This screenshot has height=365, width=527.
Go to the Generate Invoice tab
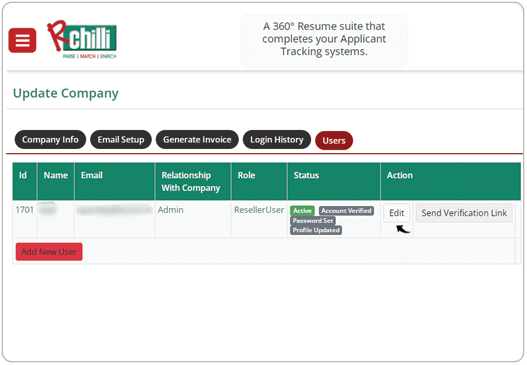point(197,139)
